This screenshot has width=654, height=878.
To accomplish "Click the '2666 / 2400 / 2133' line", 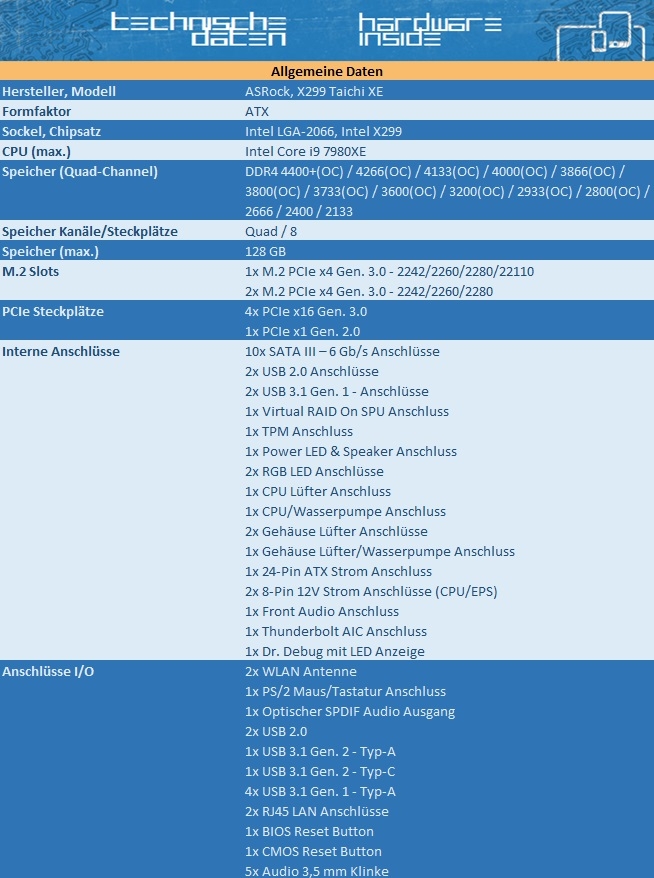I will click(x=299, y=212).
